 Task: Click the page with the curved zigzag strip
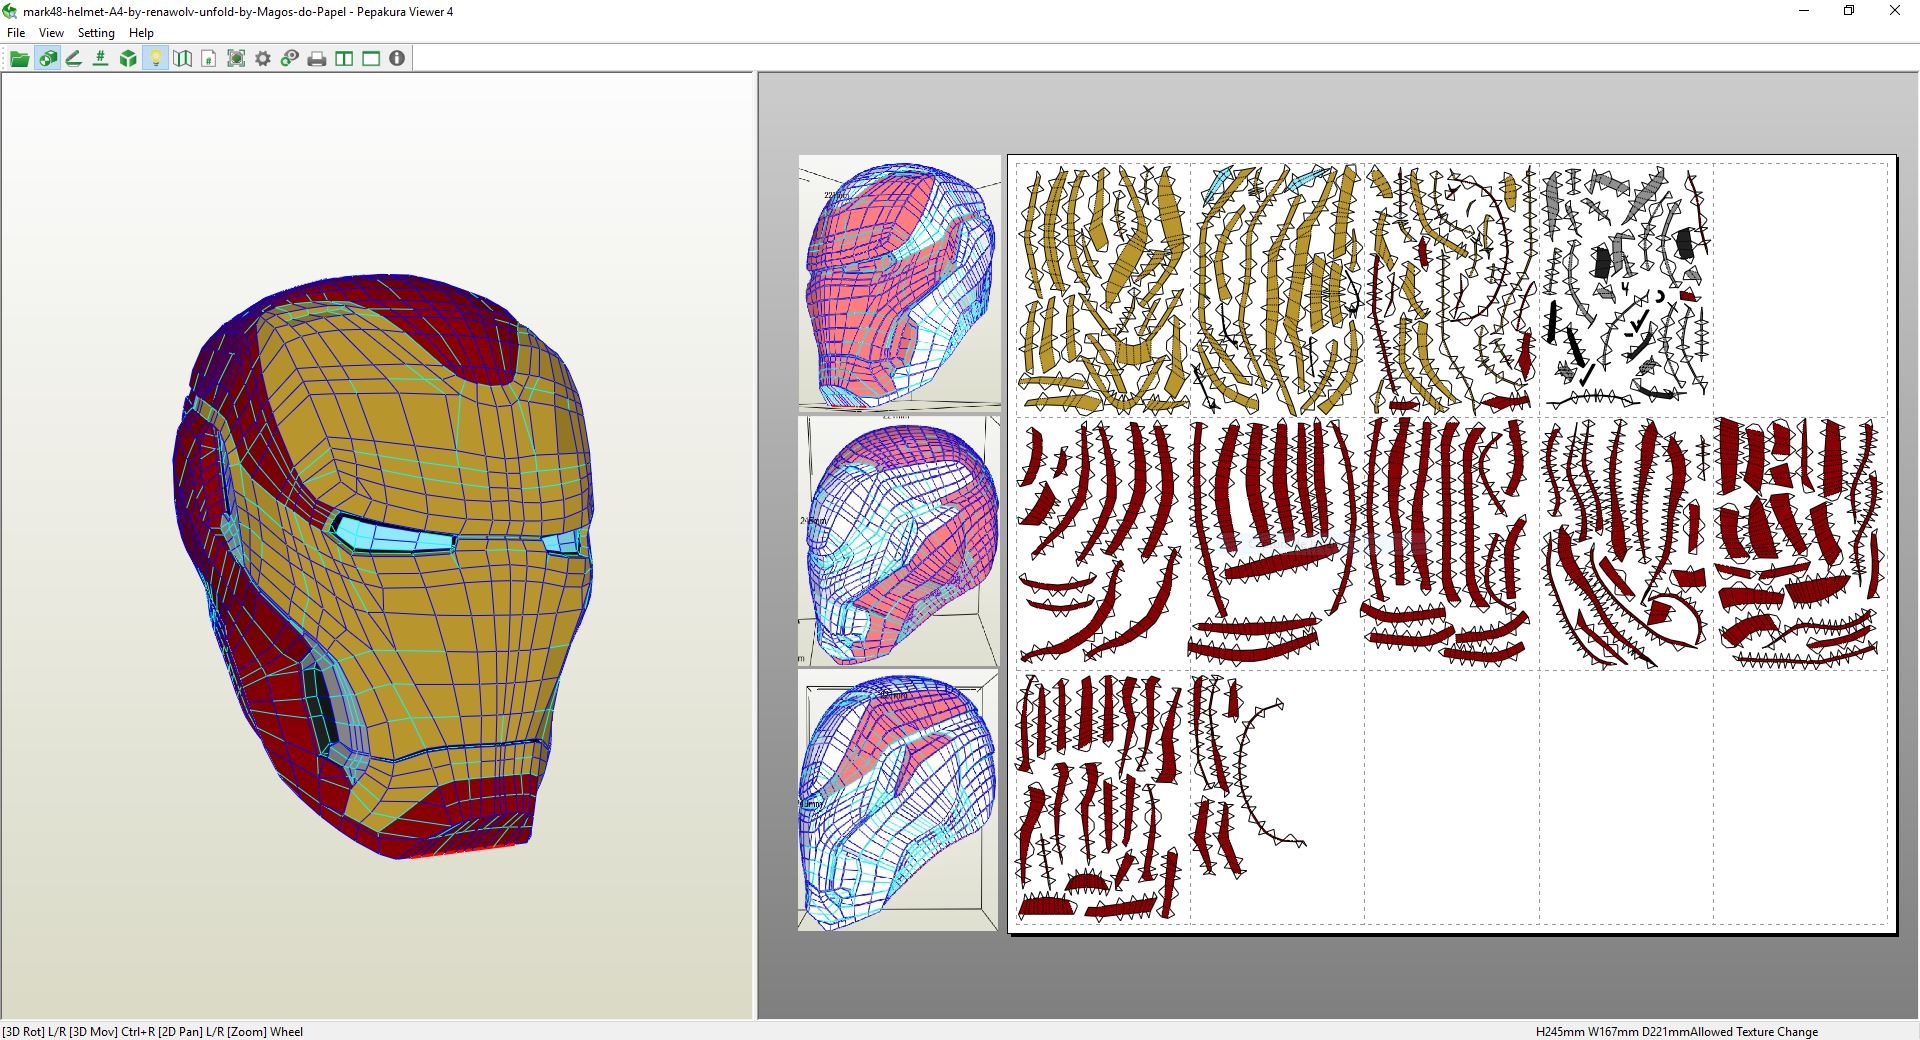click(1277, 796)
